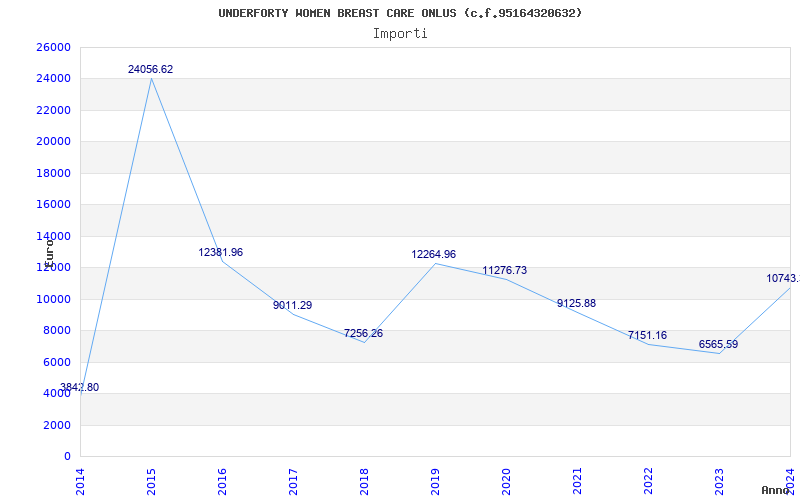
Task: Click the 7151.16 value label
Action: click(647, 336)
